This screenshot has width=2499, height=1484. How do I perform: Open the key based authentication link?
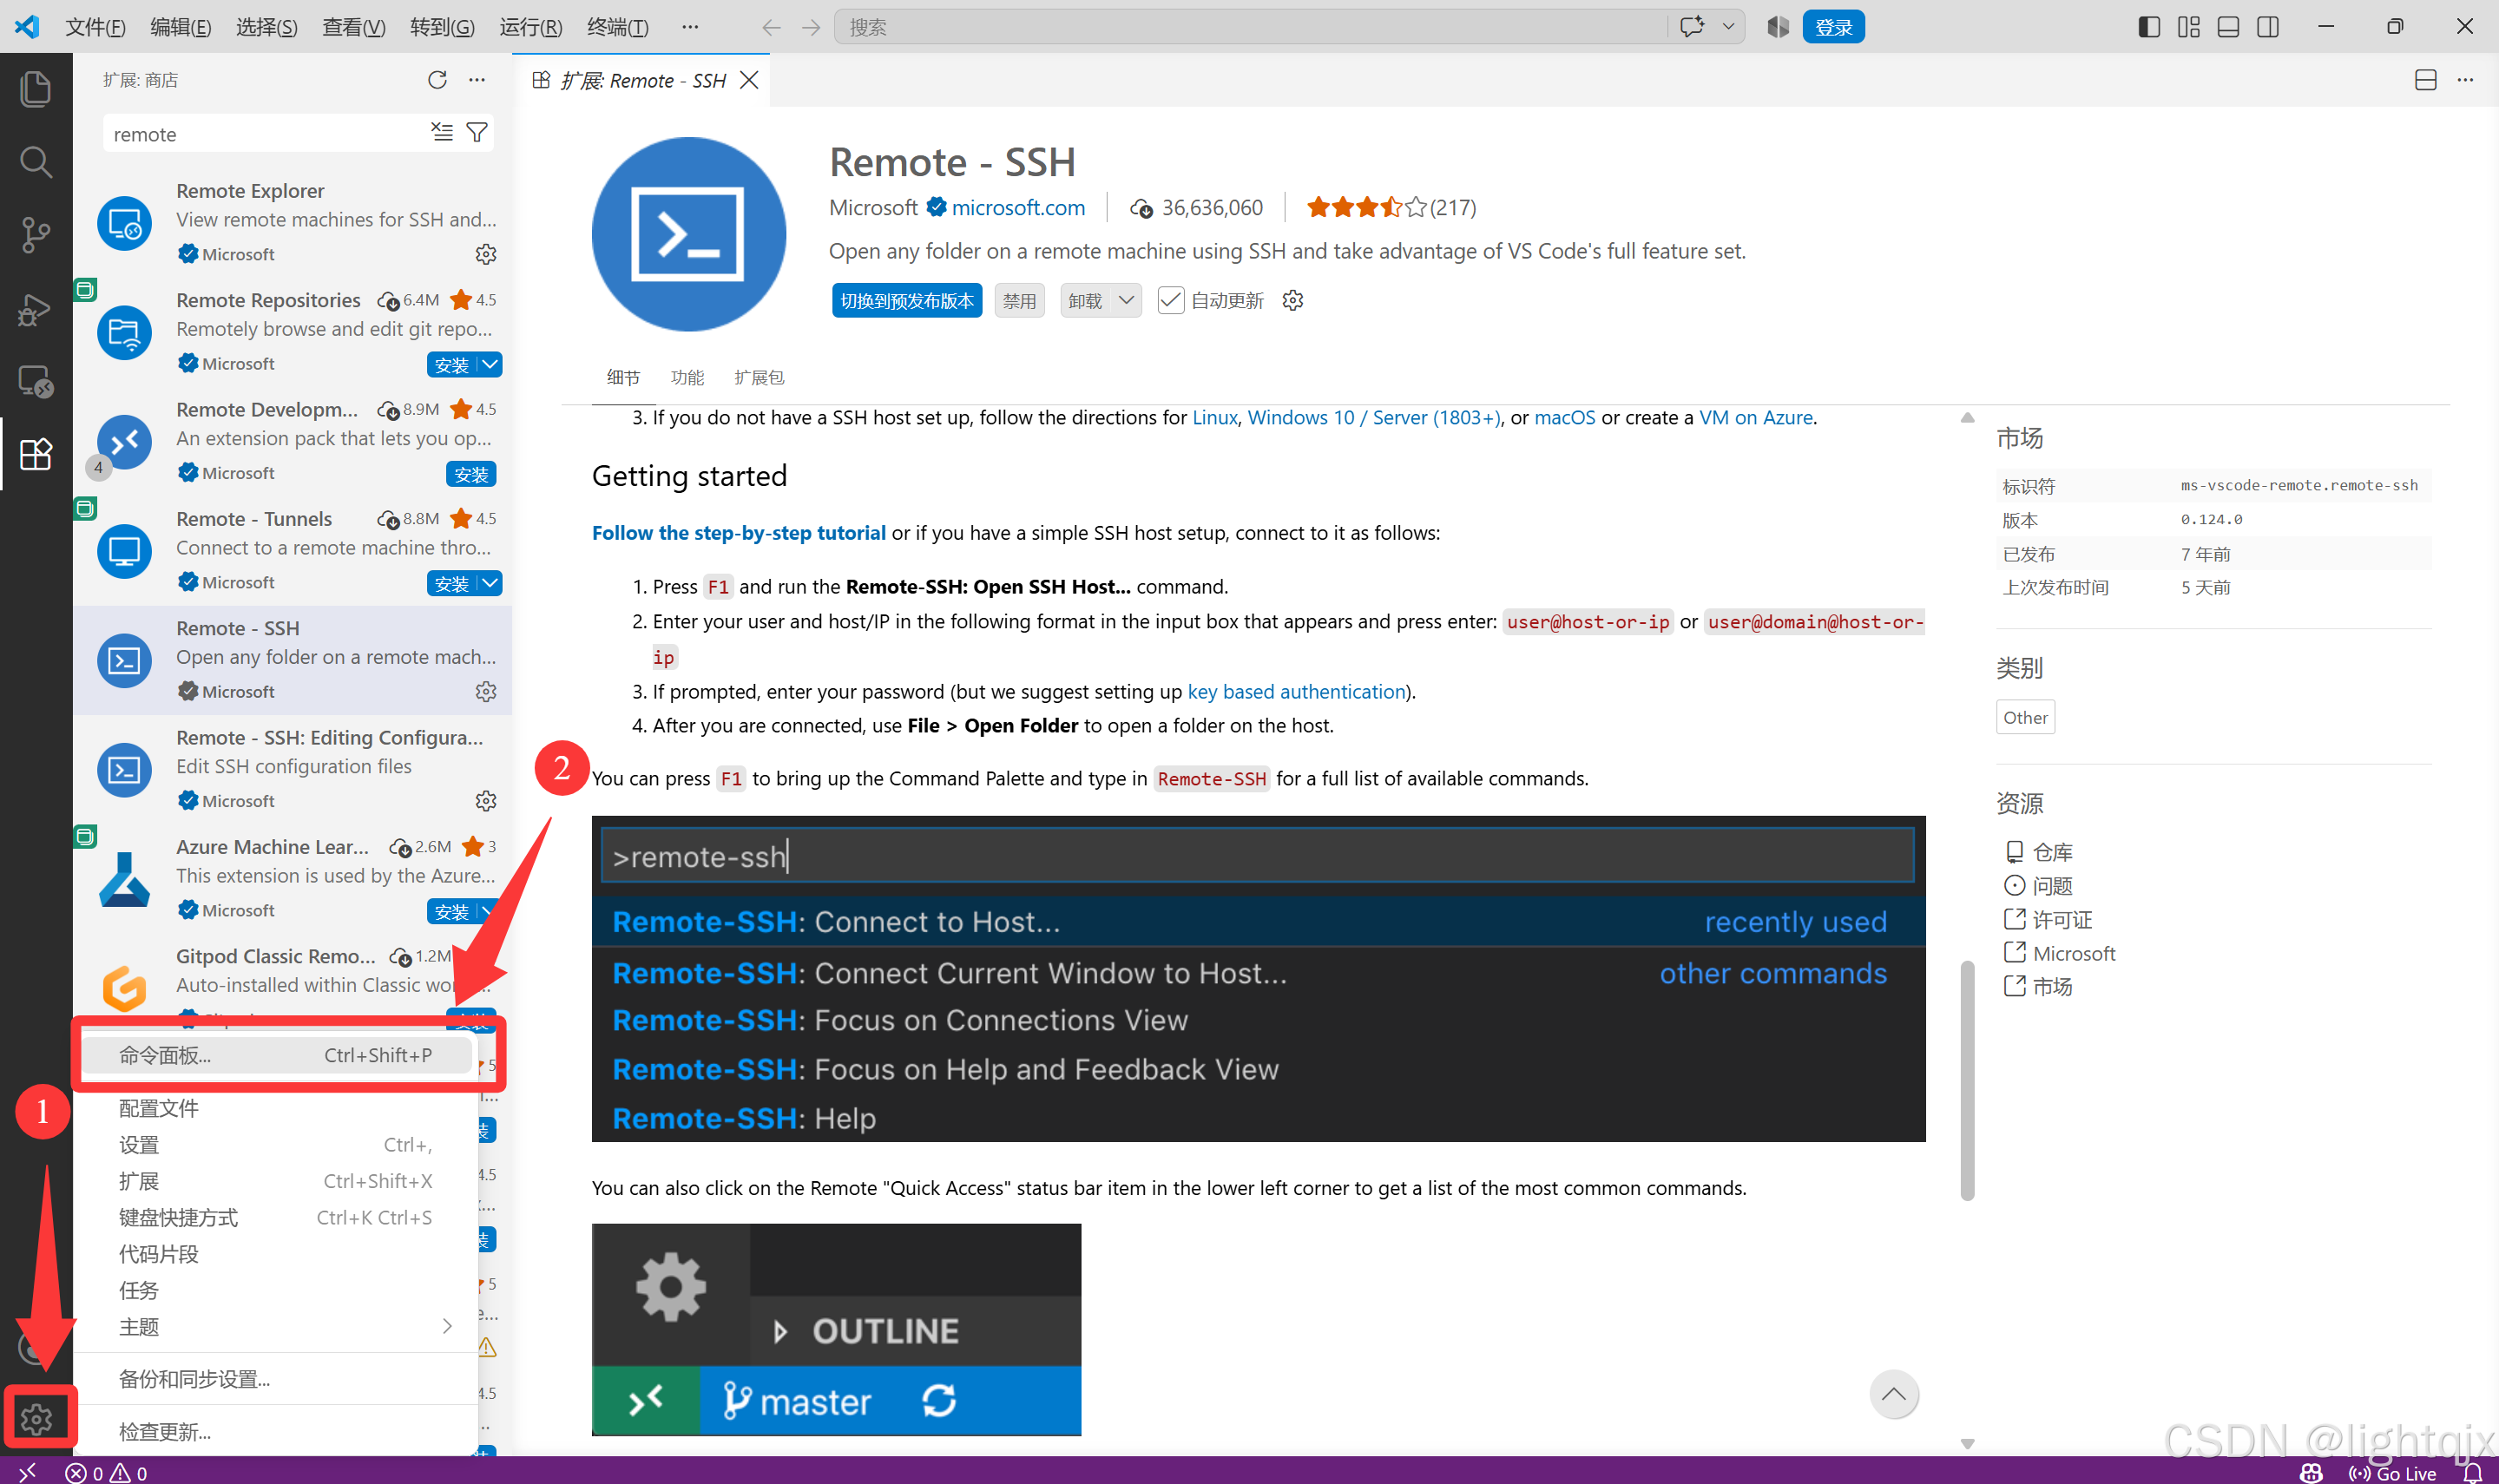[x=1296, y=692]
